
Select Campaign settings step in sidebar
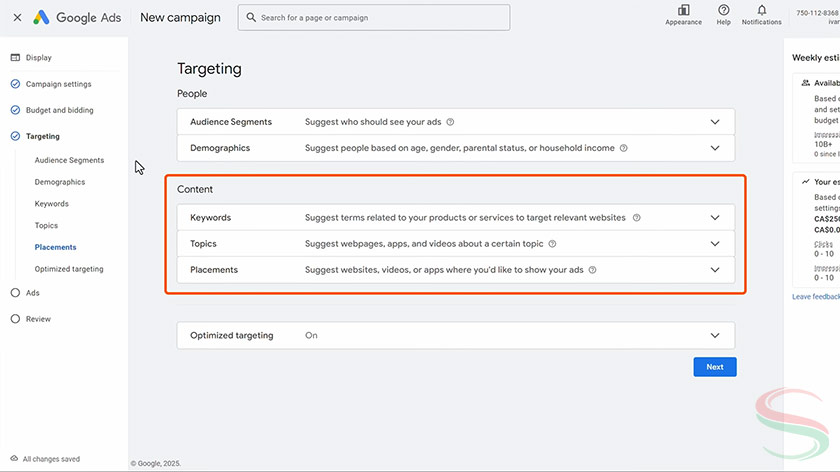coord(58,84)
